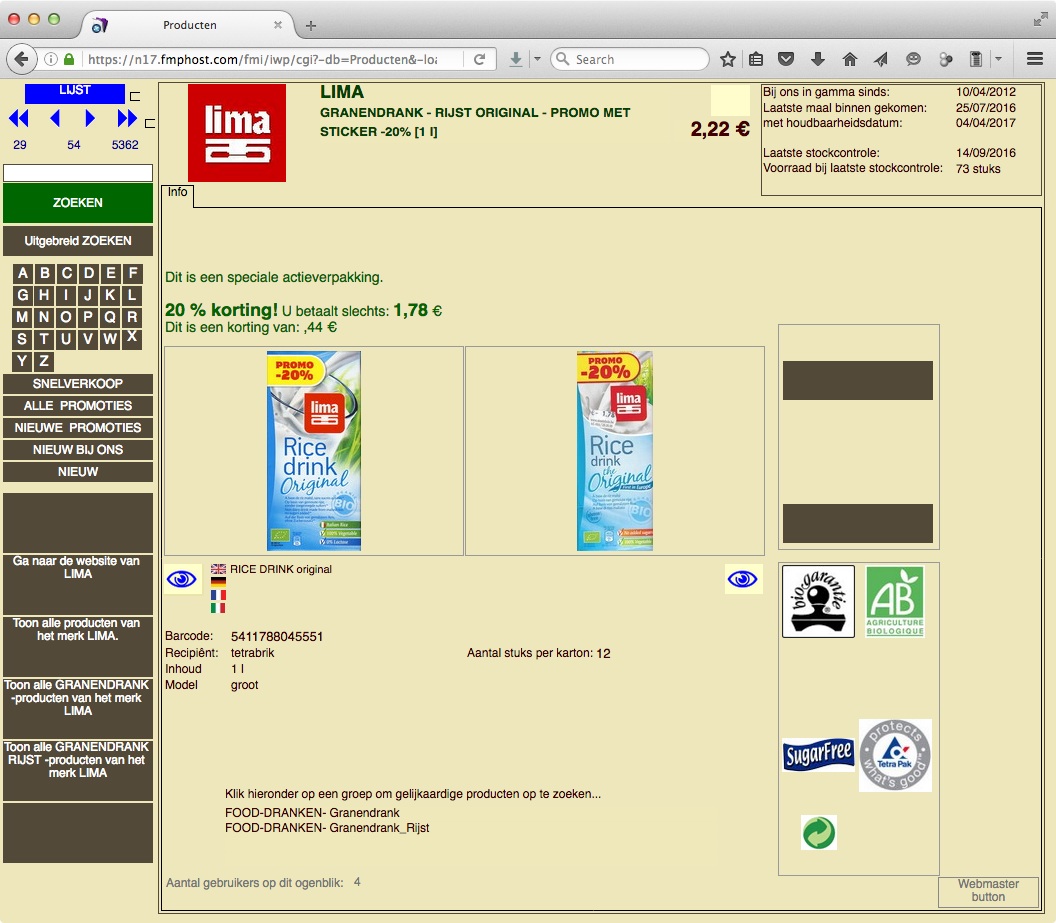Click the Lima brand logo
The image size is (1056, 923).
point(237,133)
